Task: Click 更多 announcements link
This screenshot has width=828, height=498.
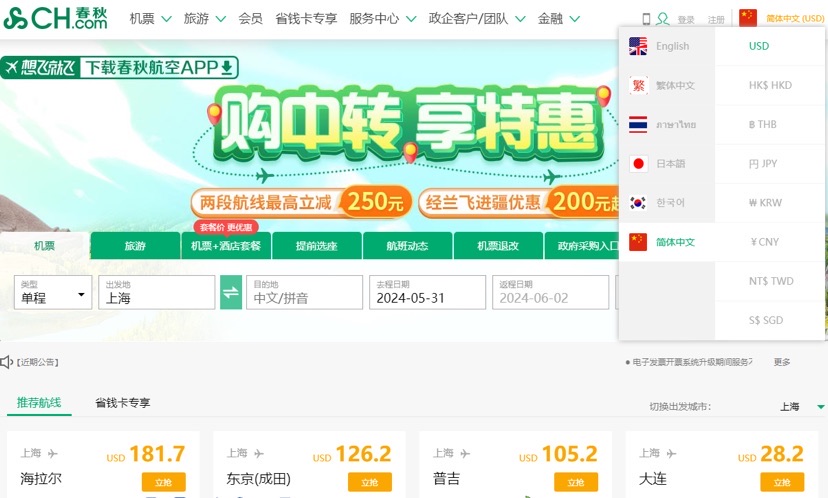Action: tap(782, 362)
